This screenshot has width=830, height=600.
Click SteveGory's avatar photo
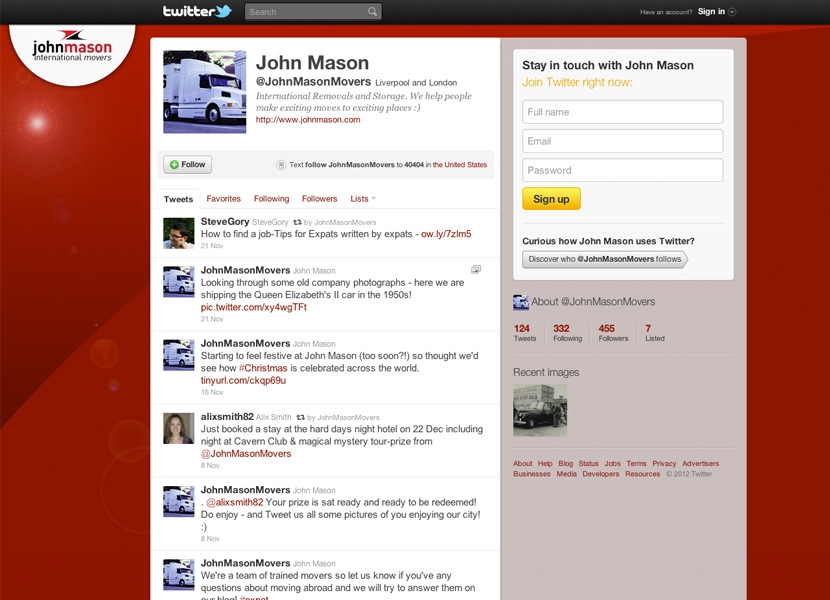[x=178, y=234]
